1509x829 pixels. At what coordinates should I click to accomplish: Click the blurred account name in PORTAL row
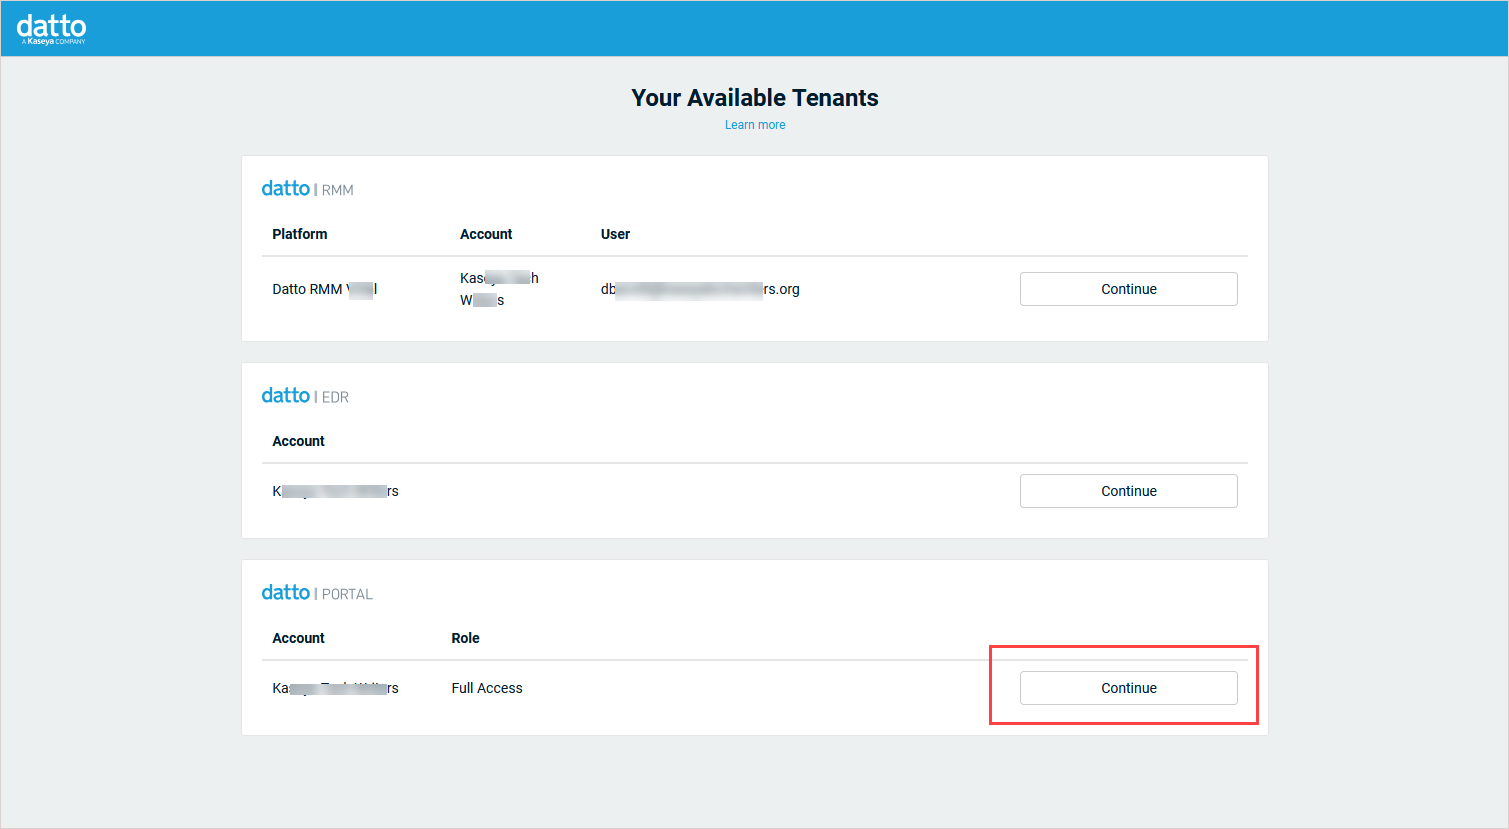coord(335,688)
